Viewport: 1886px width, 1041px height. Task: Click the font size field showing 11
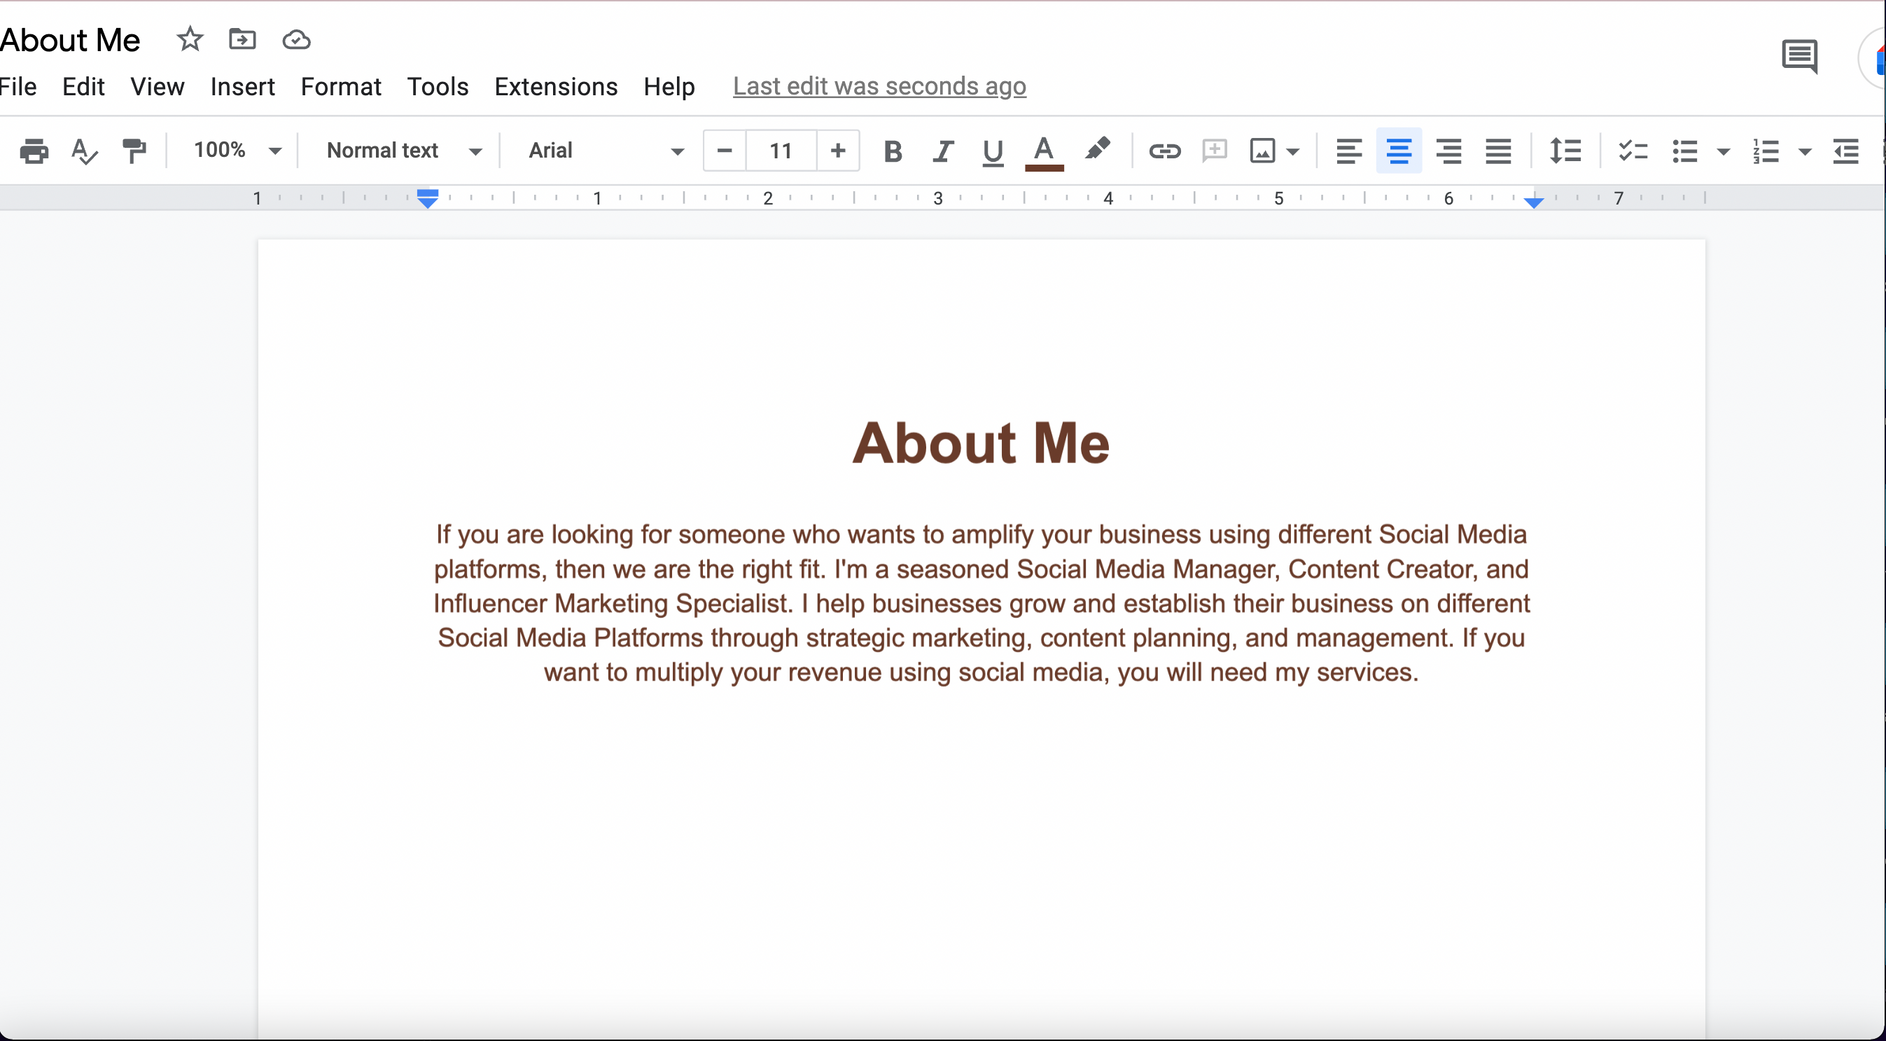coord(781,151)
